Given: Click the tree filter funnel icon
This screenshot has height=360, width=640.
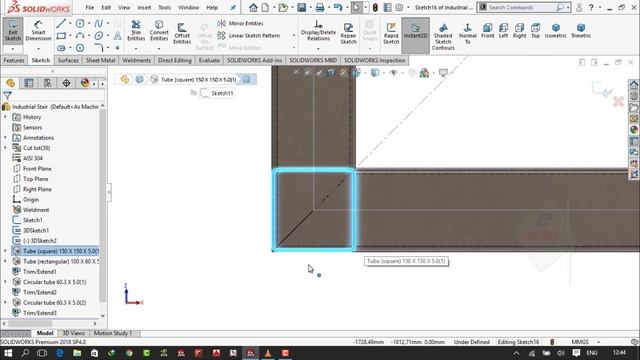Looking at the screenshot, I should [7, 96].
